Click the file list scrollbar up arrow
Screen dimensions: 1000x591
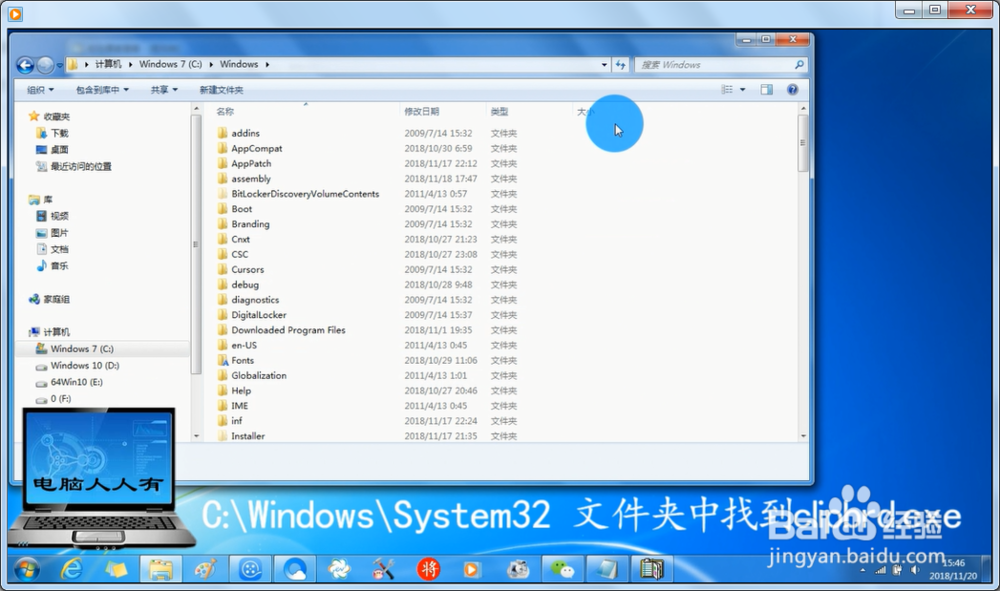click(803, 109)
